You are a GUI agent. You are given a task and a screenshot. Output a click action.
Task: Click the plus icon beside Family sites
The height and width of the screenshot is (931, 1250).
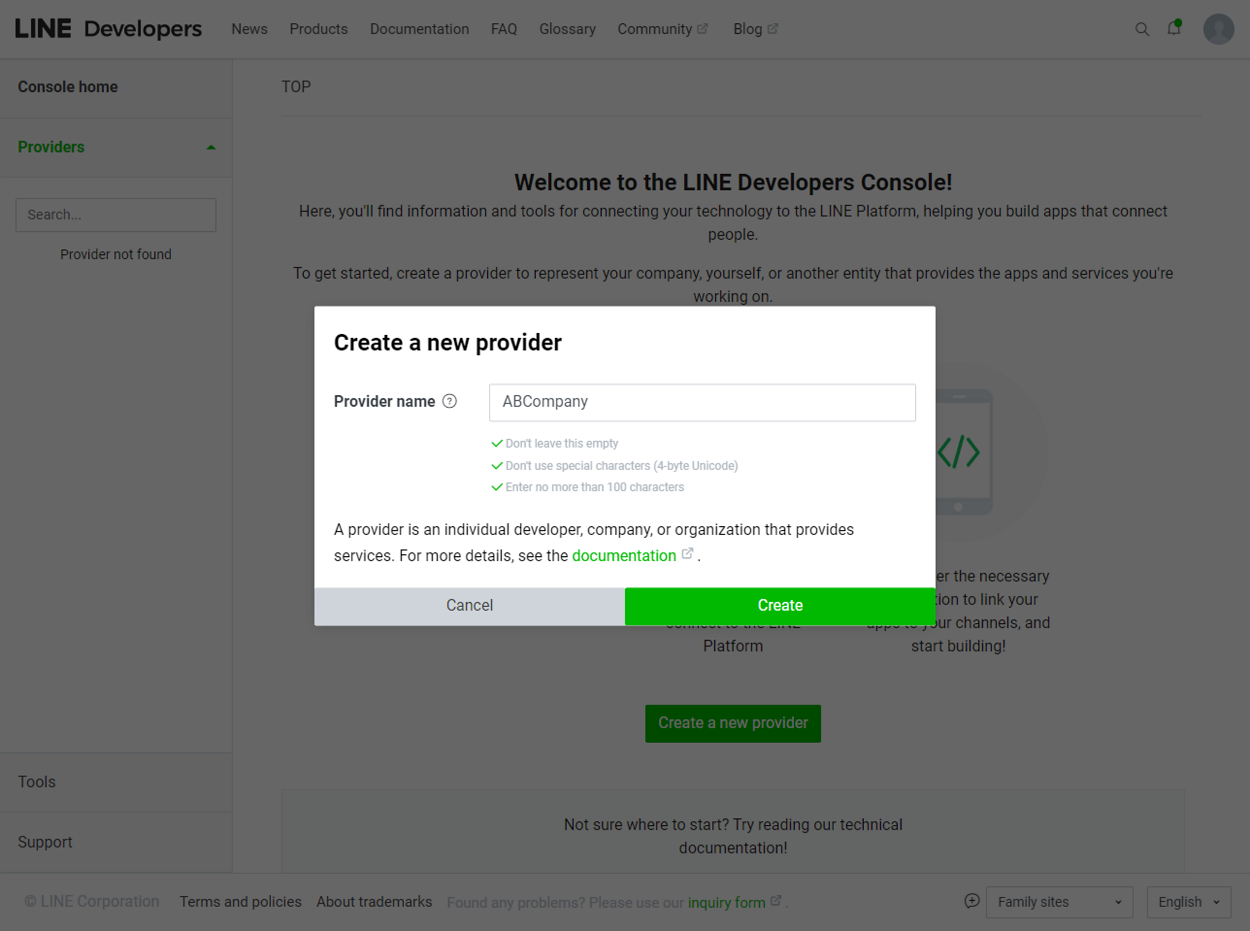[971, 901]
